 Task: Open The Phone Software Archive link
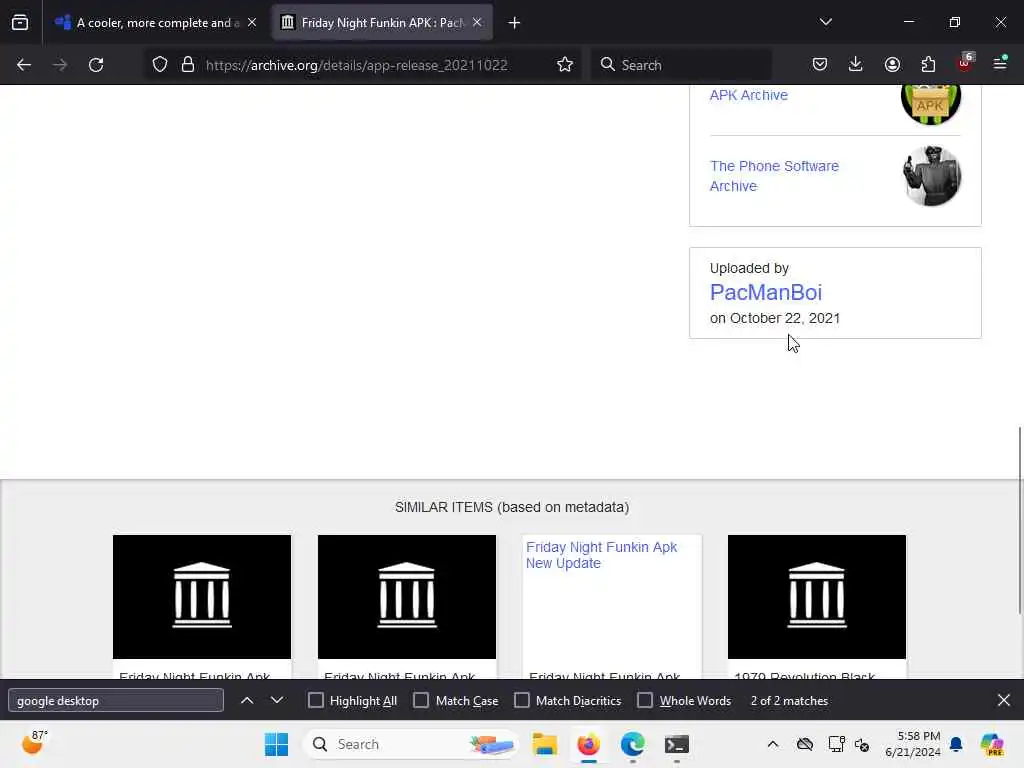tap(774, 176)
